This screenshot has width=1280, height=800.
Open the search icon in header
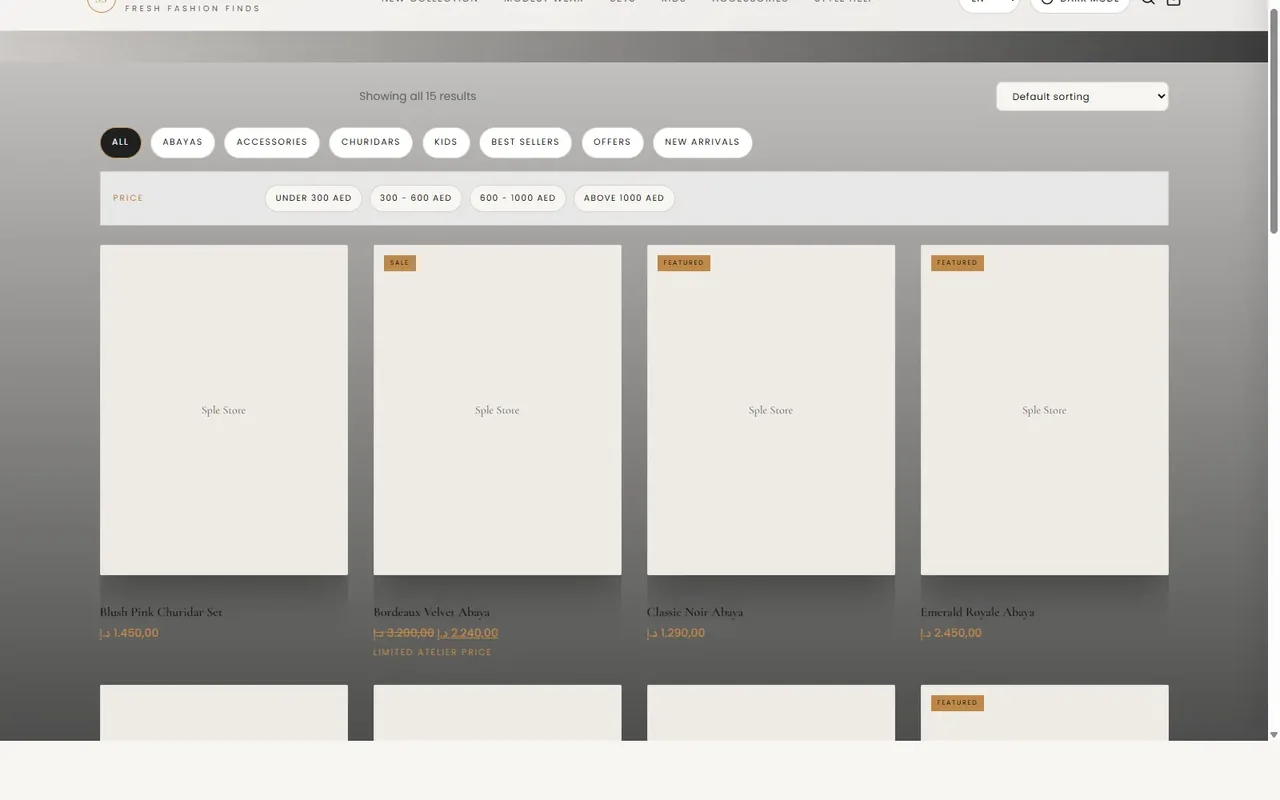click(x=1148, y=3)
